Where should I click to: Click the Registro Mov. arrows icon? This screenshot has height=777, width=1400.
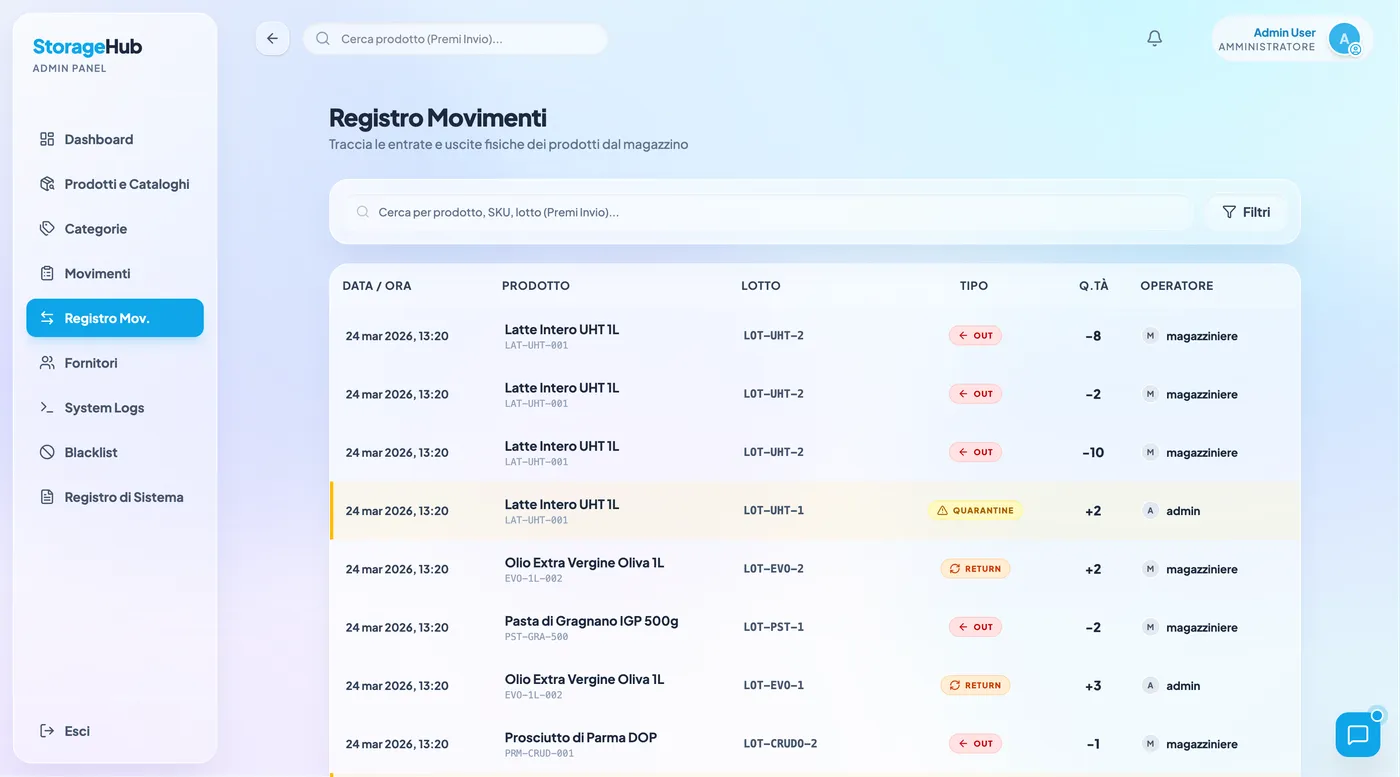[47, 318]
